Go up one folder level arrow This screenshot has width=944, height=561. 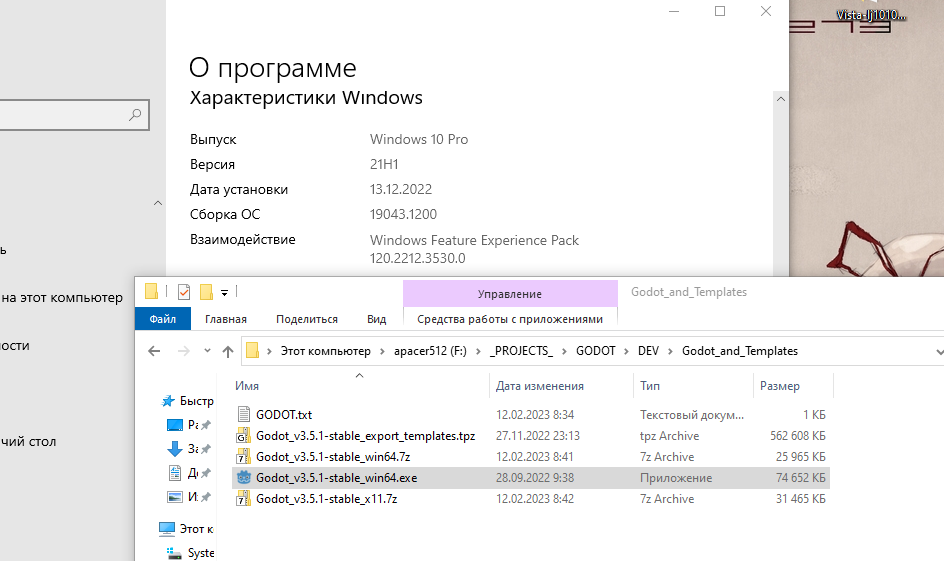pos(228,352)
